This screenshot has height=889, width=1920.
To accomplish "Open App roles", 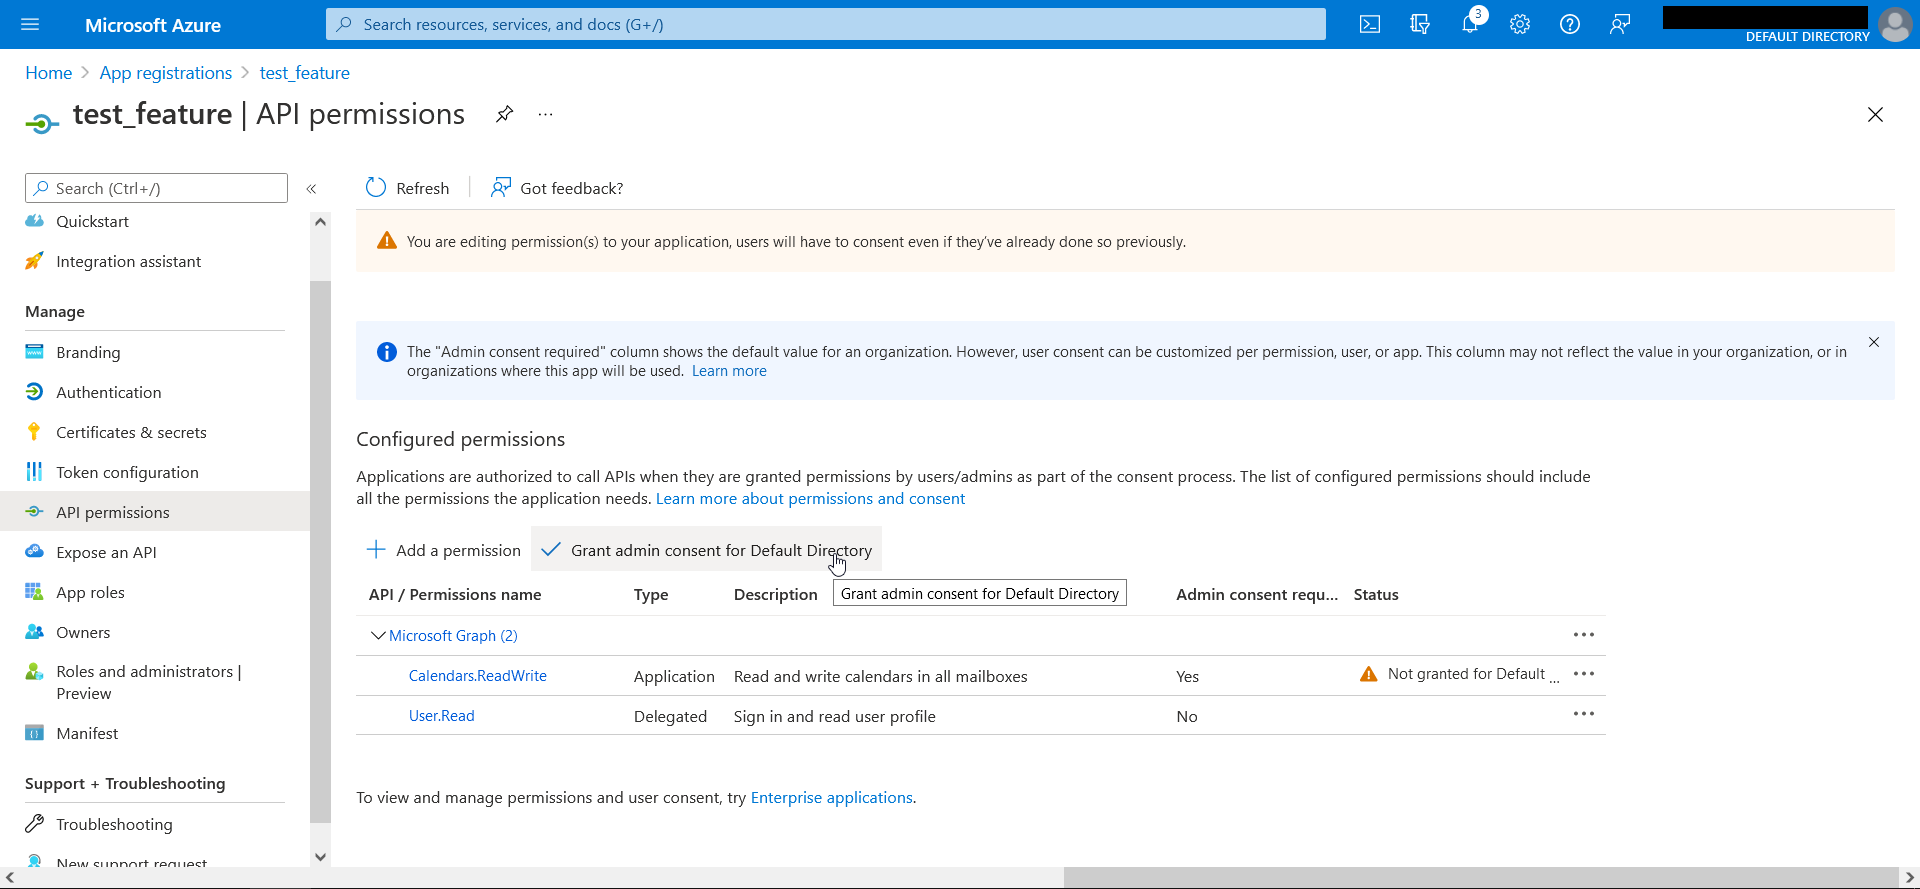I will click(90, 592).
